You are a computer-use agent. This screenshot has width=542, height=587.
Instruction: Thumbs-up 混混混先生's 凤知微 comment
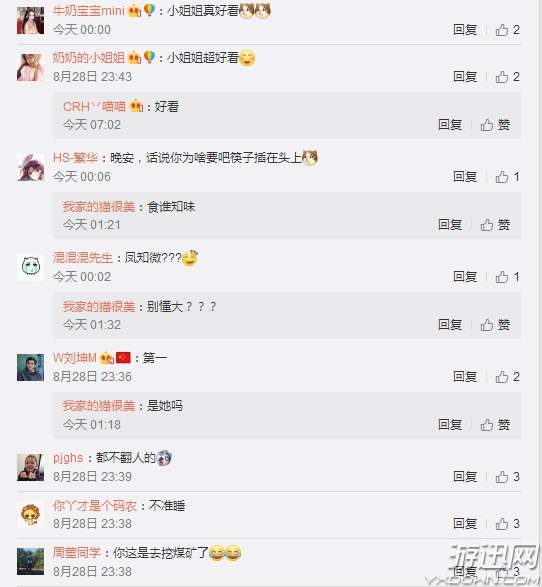pos(507,277)
